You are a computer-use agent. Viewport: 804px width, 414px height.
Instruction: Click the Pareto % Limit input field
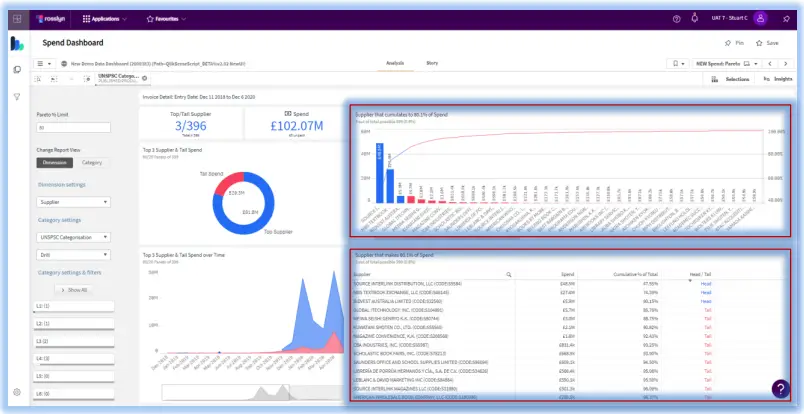(x=73, y=128)
